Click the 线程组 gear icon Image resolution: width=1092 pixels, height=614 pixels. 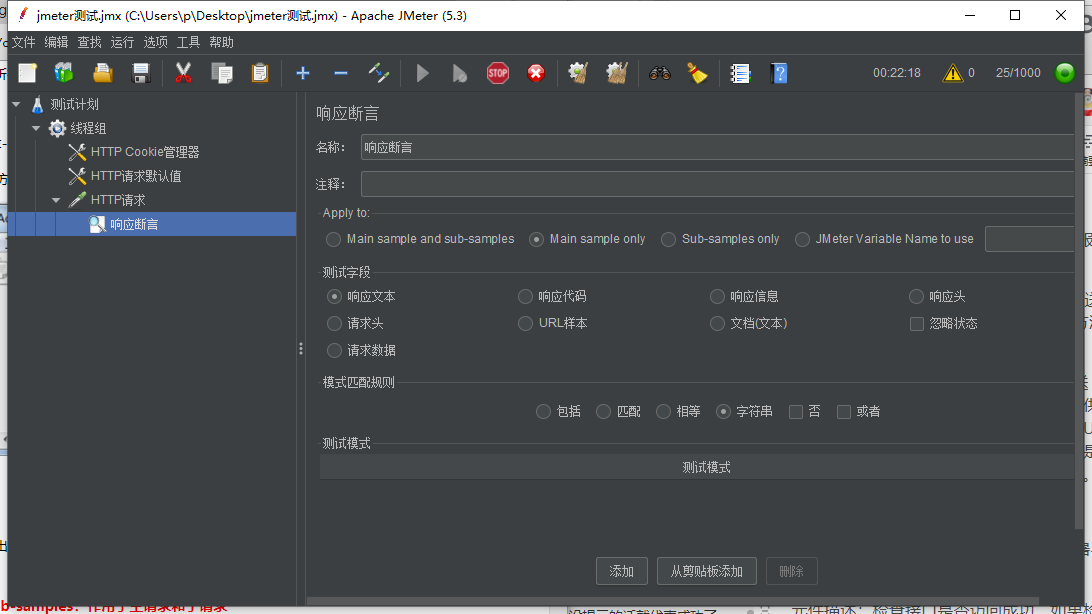point(57,128)
